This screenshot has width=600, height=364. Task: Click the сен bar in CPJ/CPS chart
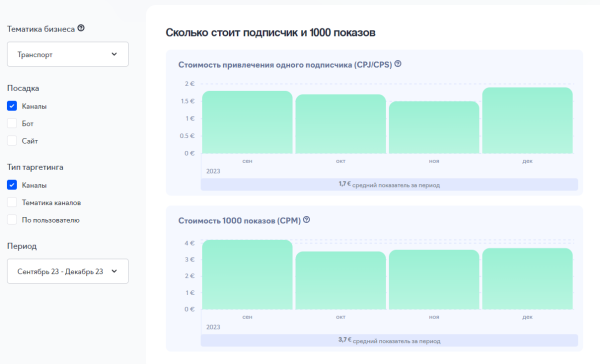point(247,122)
